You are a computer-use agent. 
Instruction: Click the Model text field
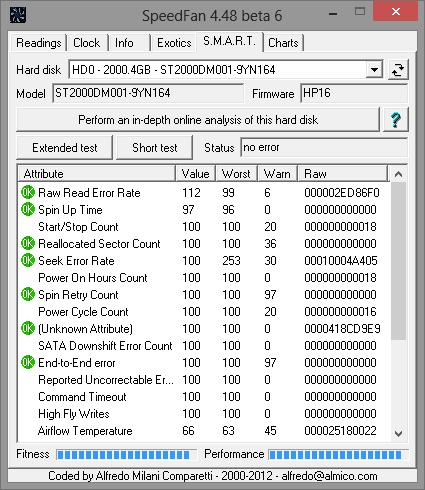148,93
